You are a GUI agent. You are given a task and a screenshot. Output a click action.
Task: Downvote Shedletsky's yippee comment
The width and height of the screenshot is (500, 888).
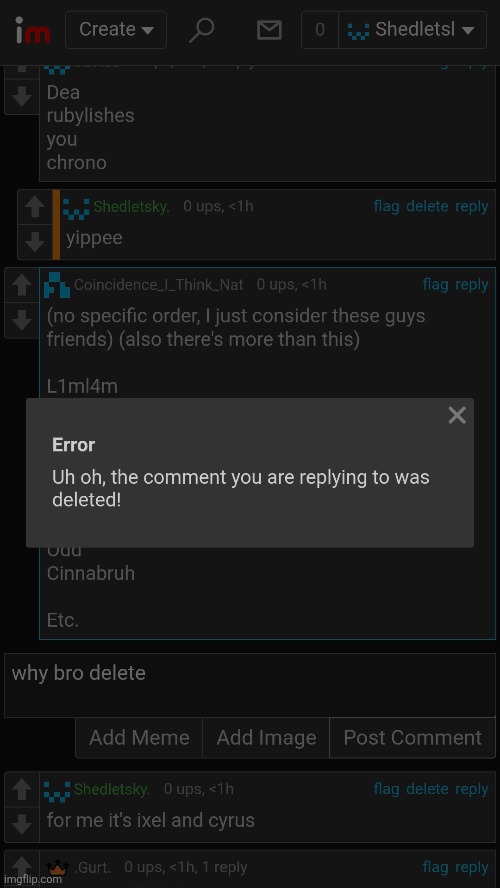click(x=35, y=242)
